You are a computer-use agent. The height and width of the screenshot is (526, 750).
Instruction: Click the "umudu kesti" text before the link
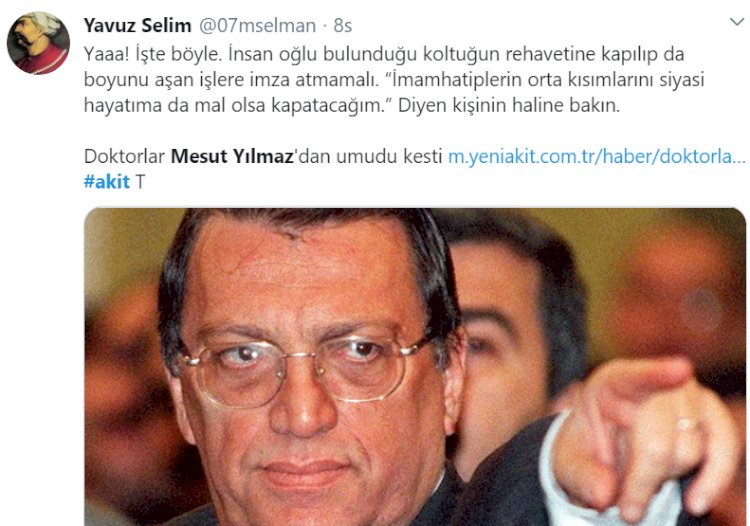tap(389, 156)
